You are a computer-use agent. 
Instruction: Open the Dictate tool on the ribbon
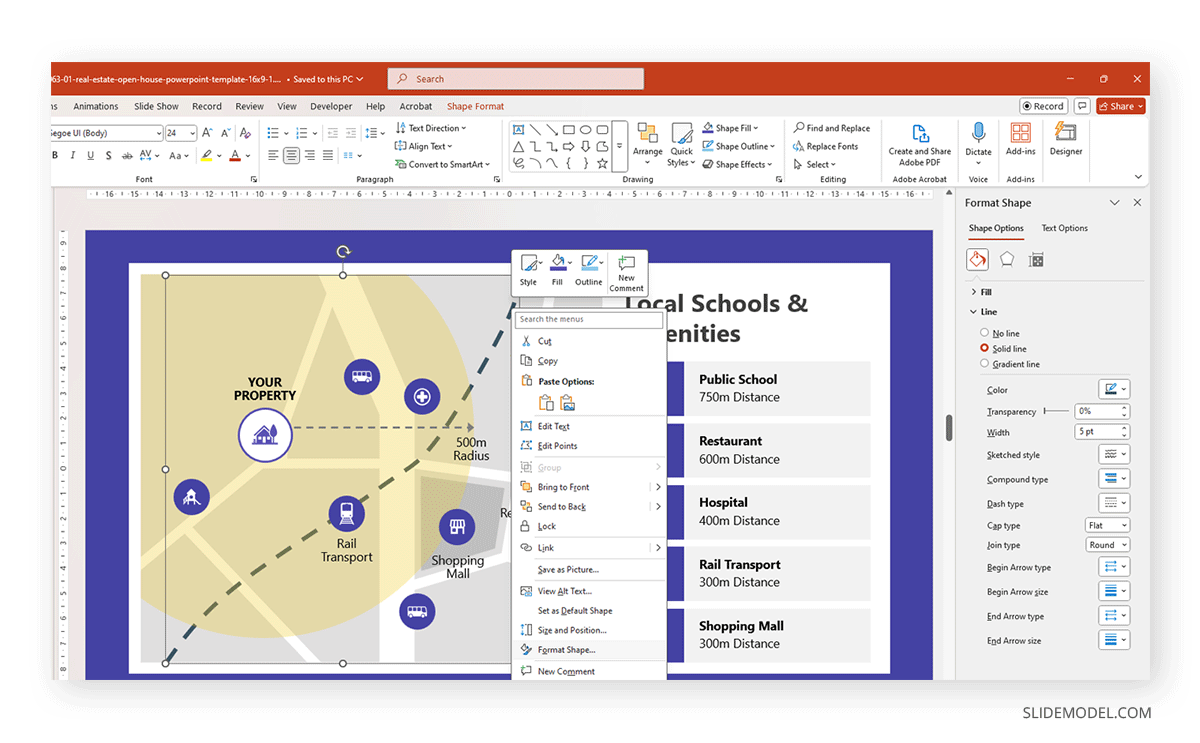pyautogui.click(x=977, y=140)
